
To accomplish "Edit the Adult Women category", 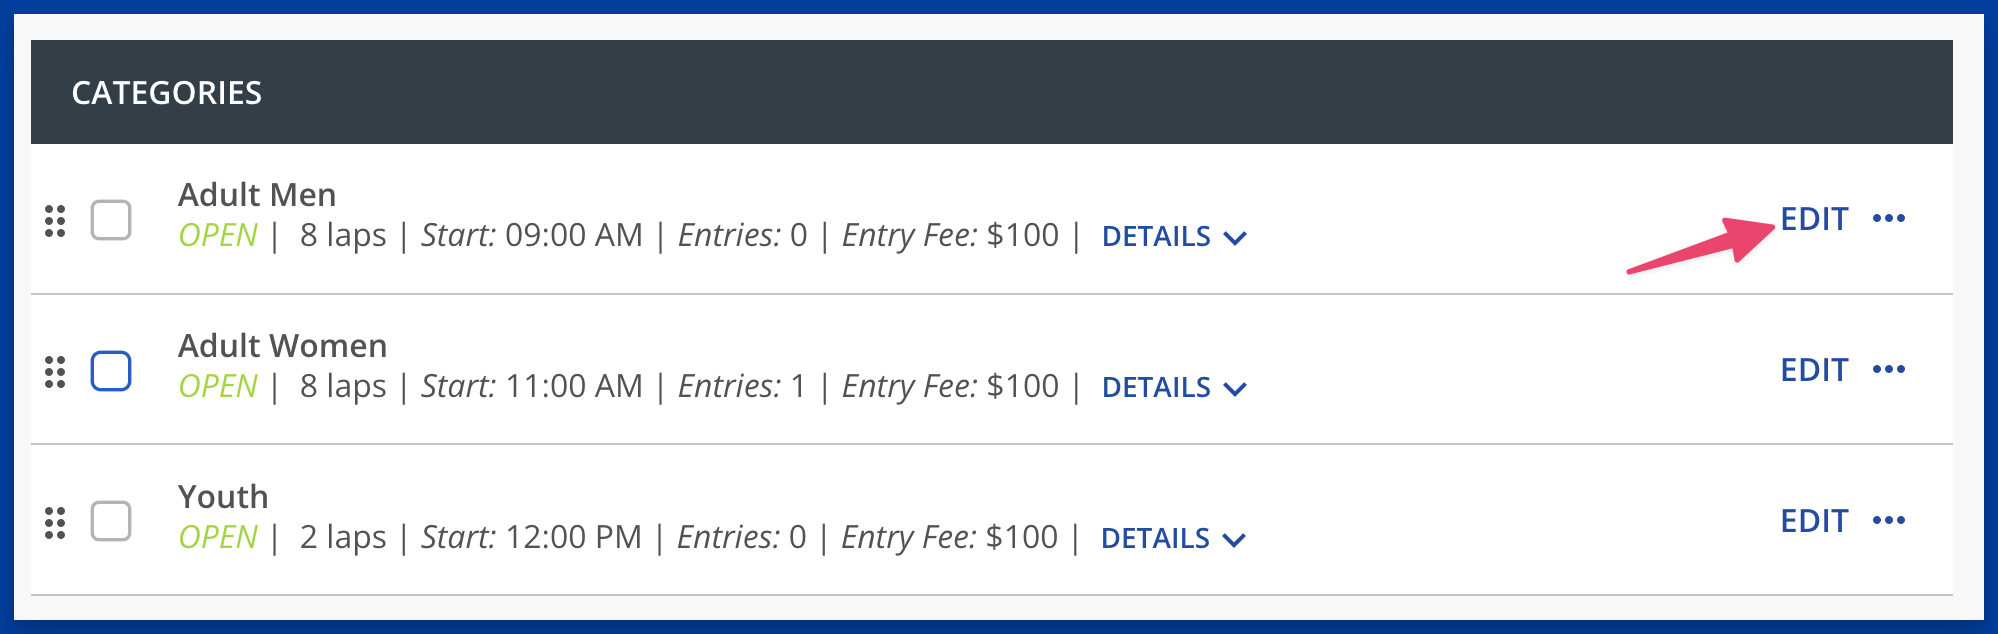I will (x=1814, y=370).
